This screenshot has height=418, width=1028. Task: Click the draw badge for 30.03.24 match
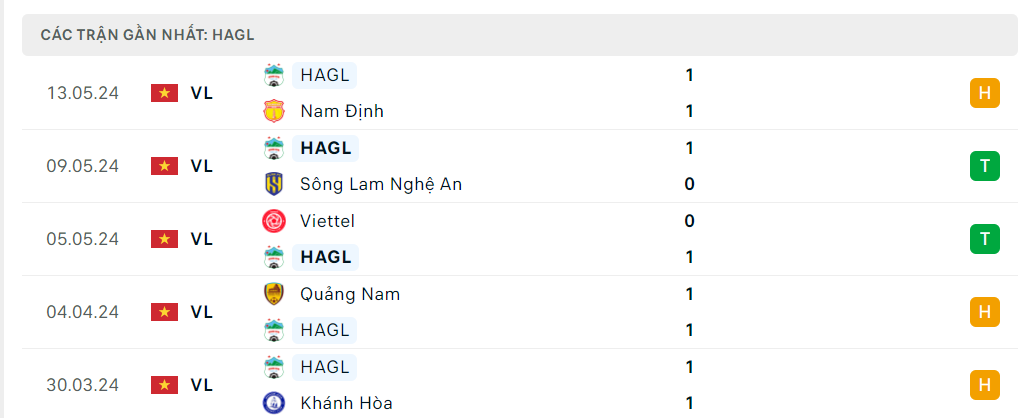(x=984, y=385)
